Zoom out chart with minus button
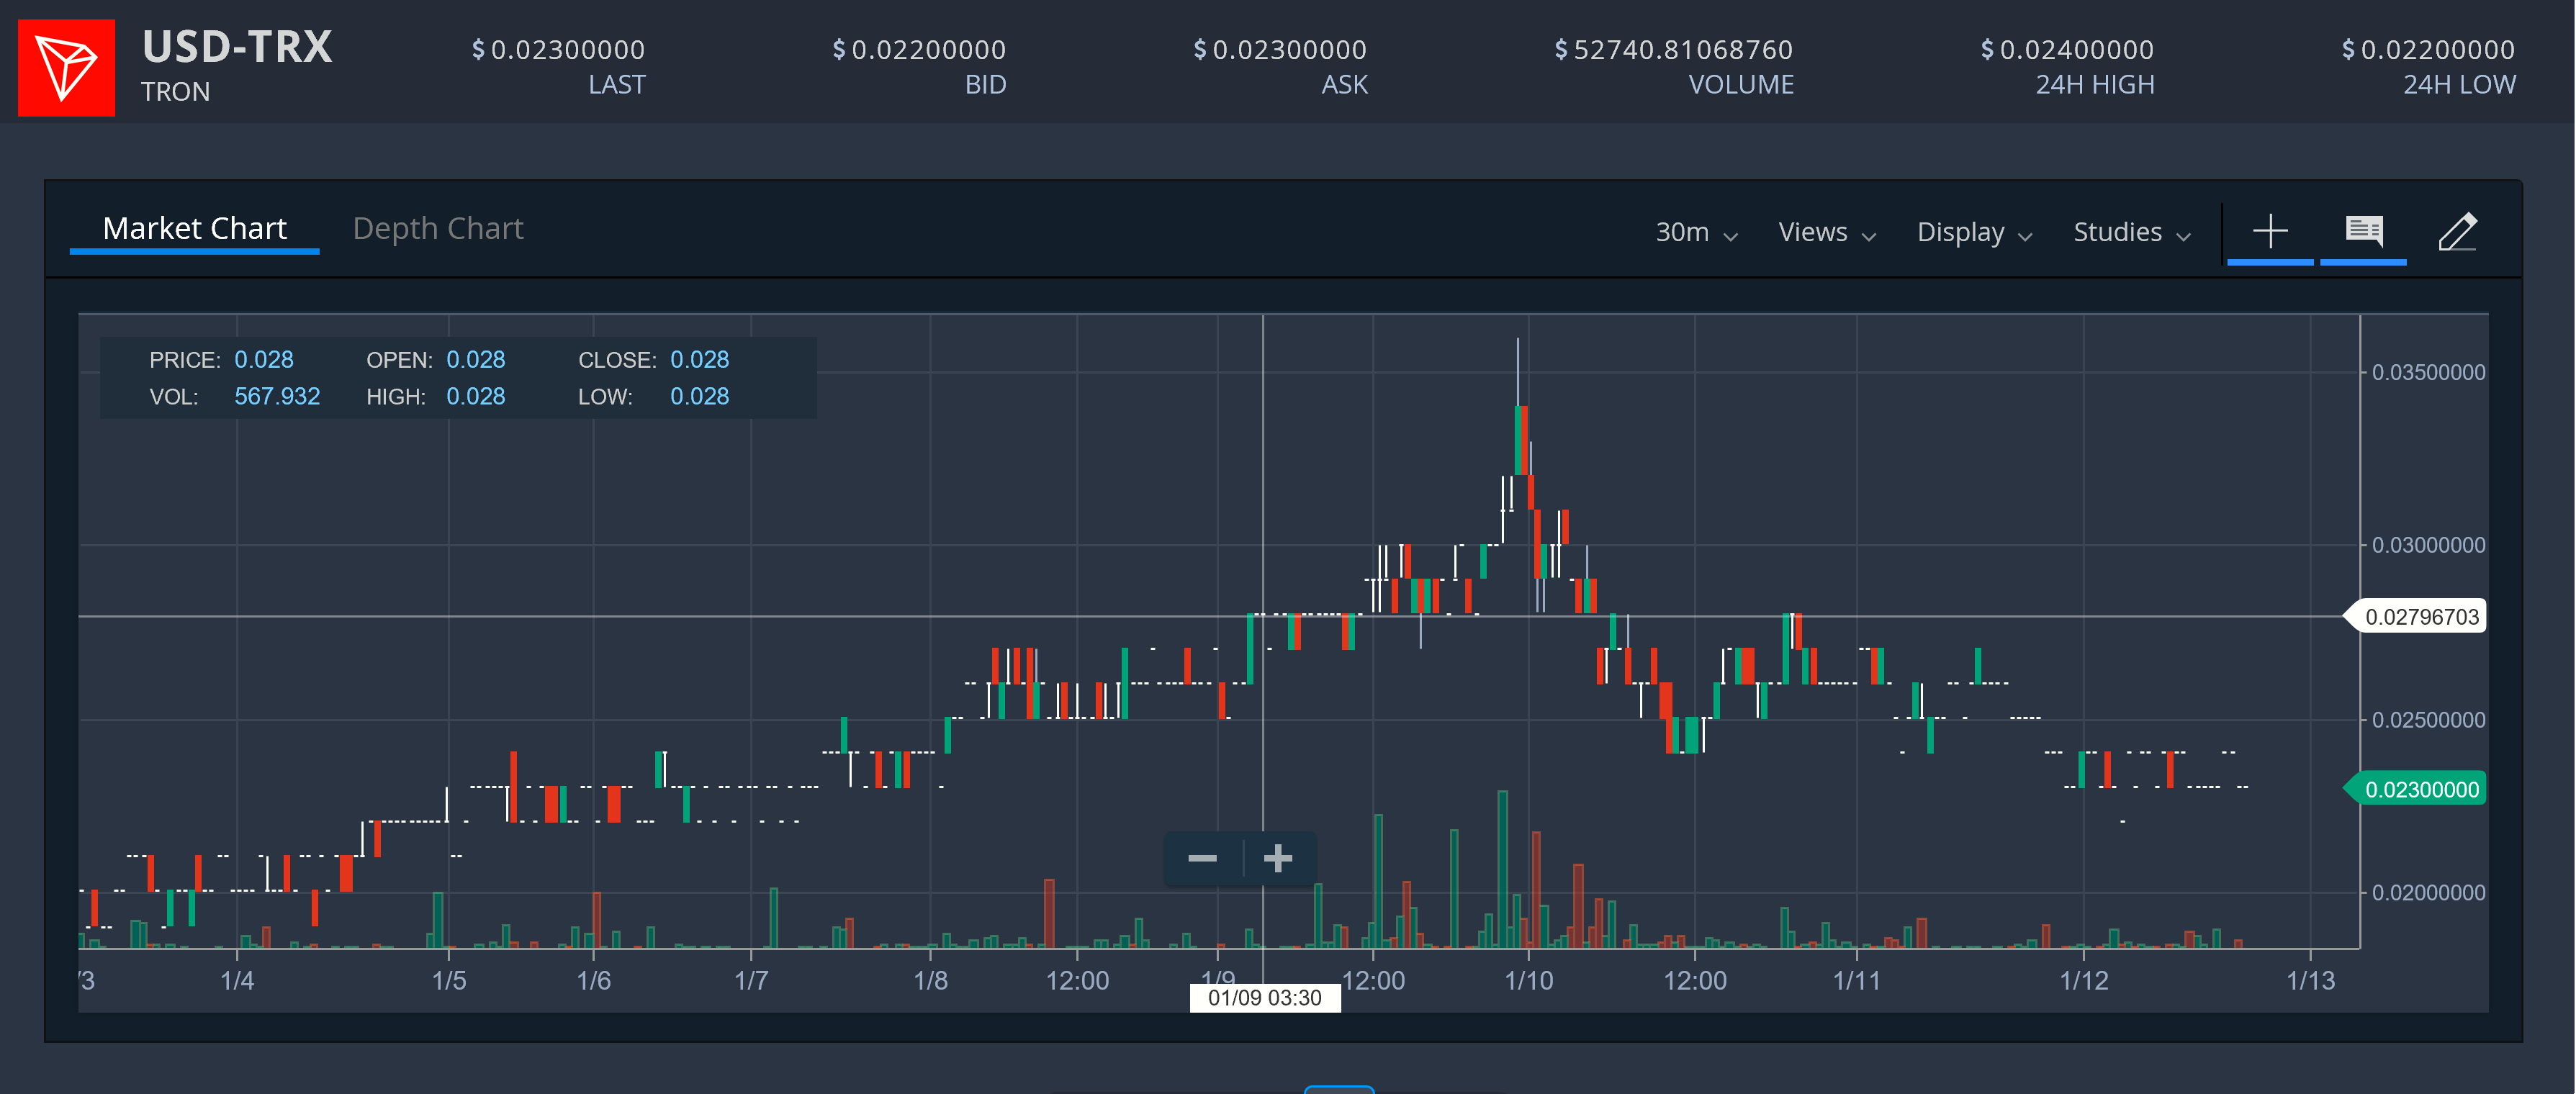 pyautogui.click(x=1202, y=858)
